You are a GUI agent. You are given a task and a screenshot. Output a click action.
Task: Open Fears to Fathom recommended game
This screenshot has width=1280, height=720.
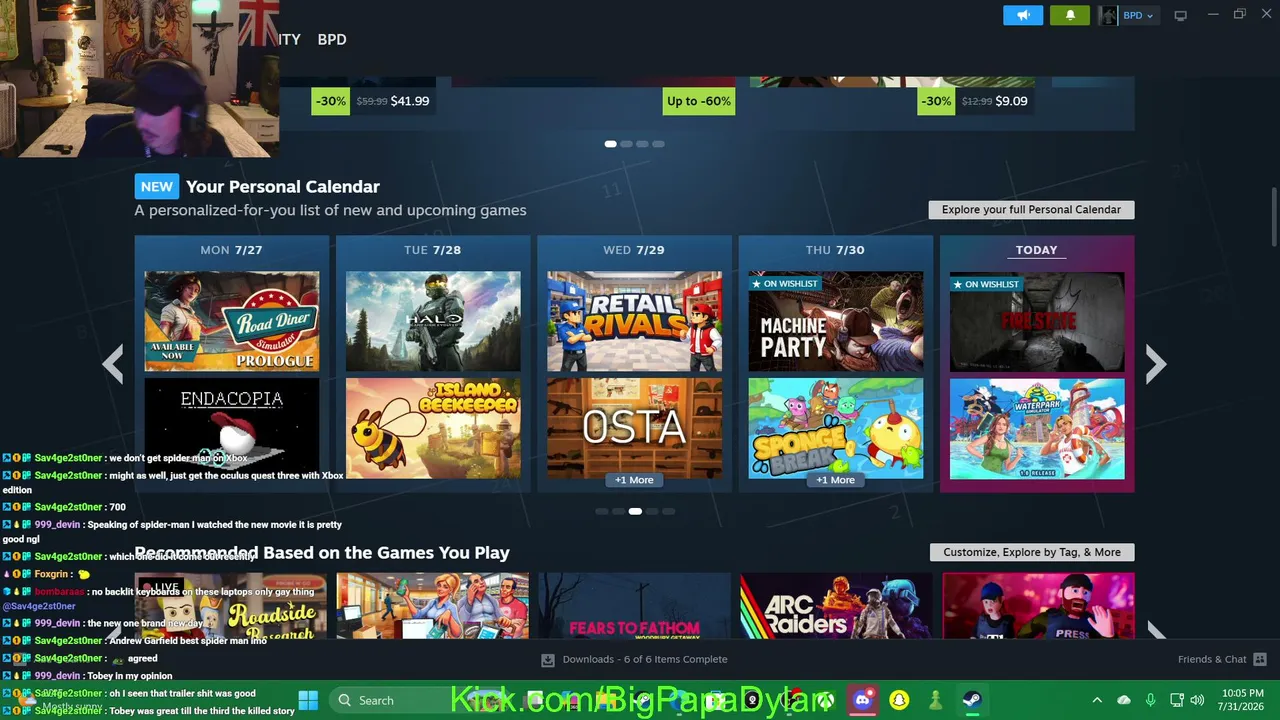(634, 606)
